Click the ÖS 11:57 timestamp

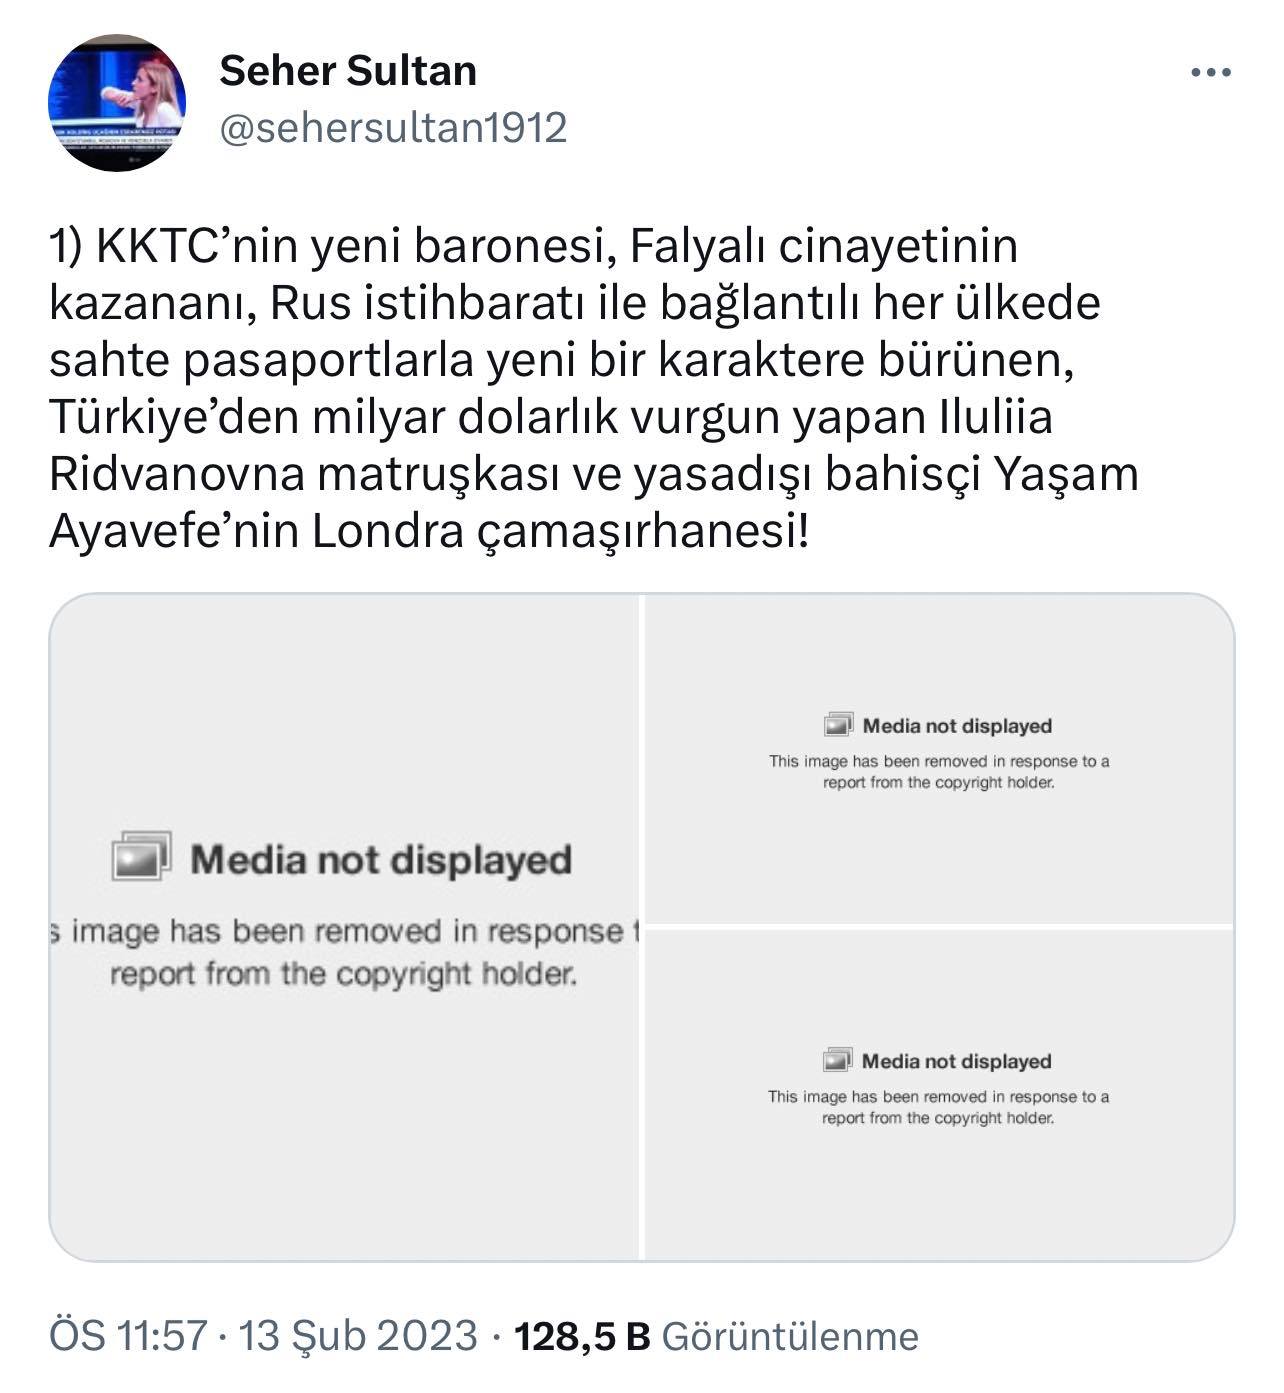(128, 1336)
